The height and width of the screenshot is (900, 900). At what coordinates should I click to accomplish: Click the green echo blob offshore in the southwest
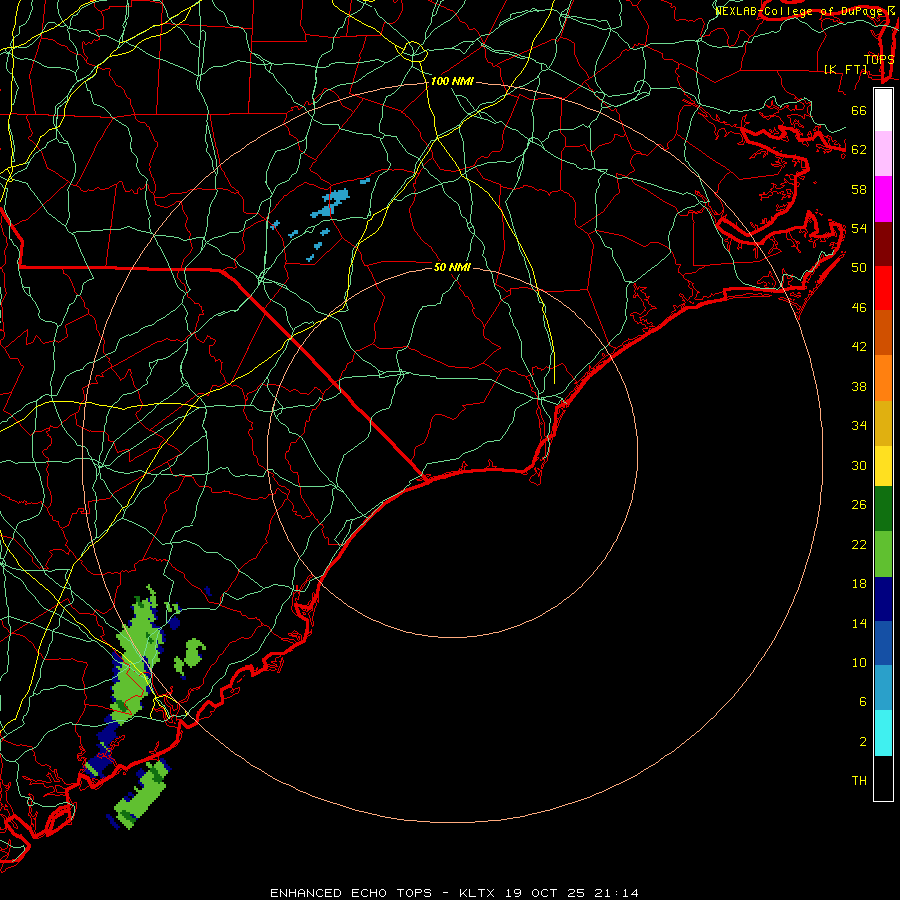[141, 795]
